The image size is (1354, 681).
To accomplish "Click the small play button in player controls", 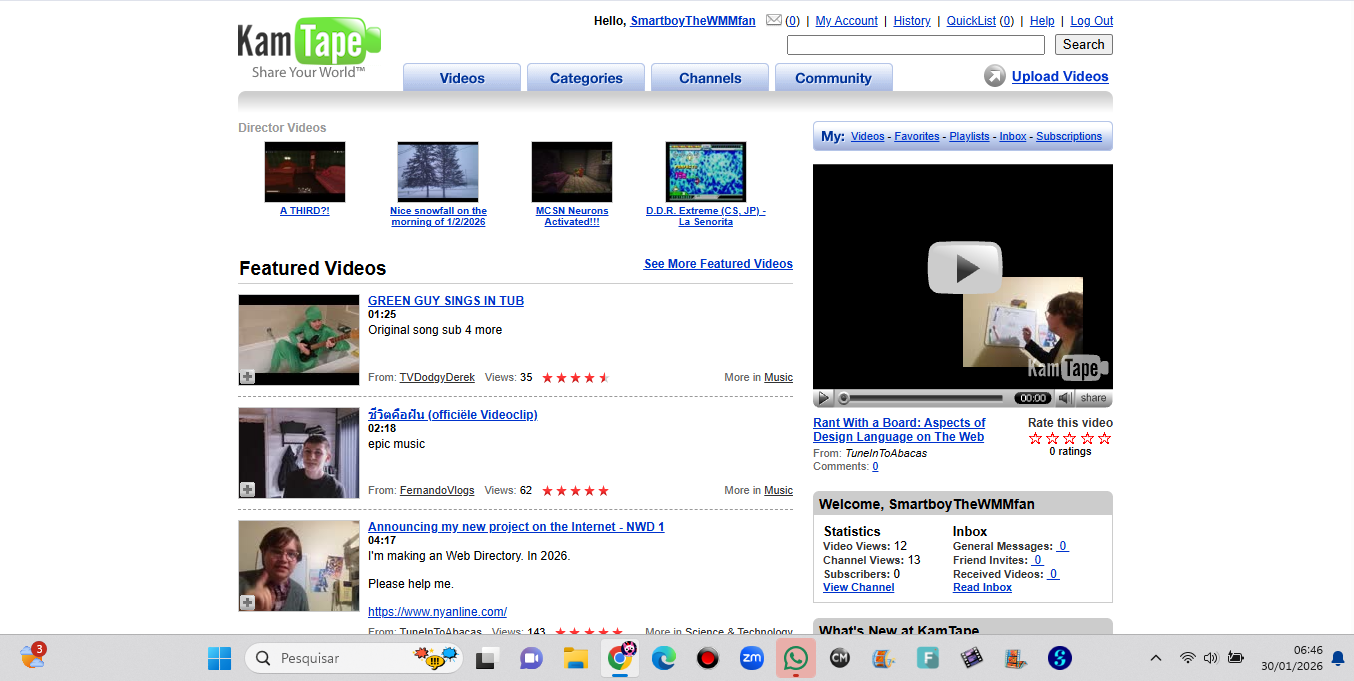I will [823, 398].
